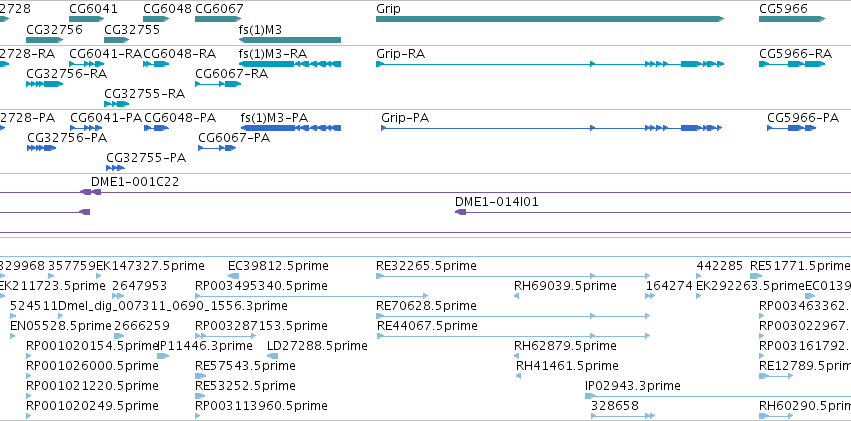Click the CG5966 gene glyph
851x421 pixels.
point(792,19)
